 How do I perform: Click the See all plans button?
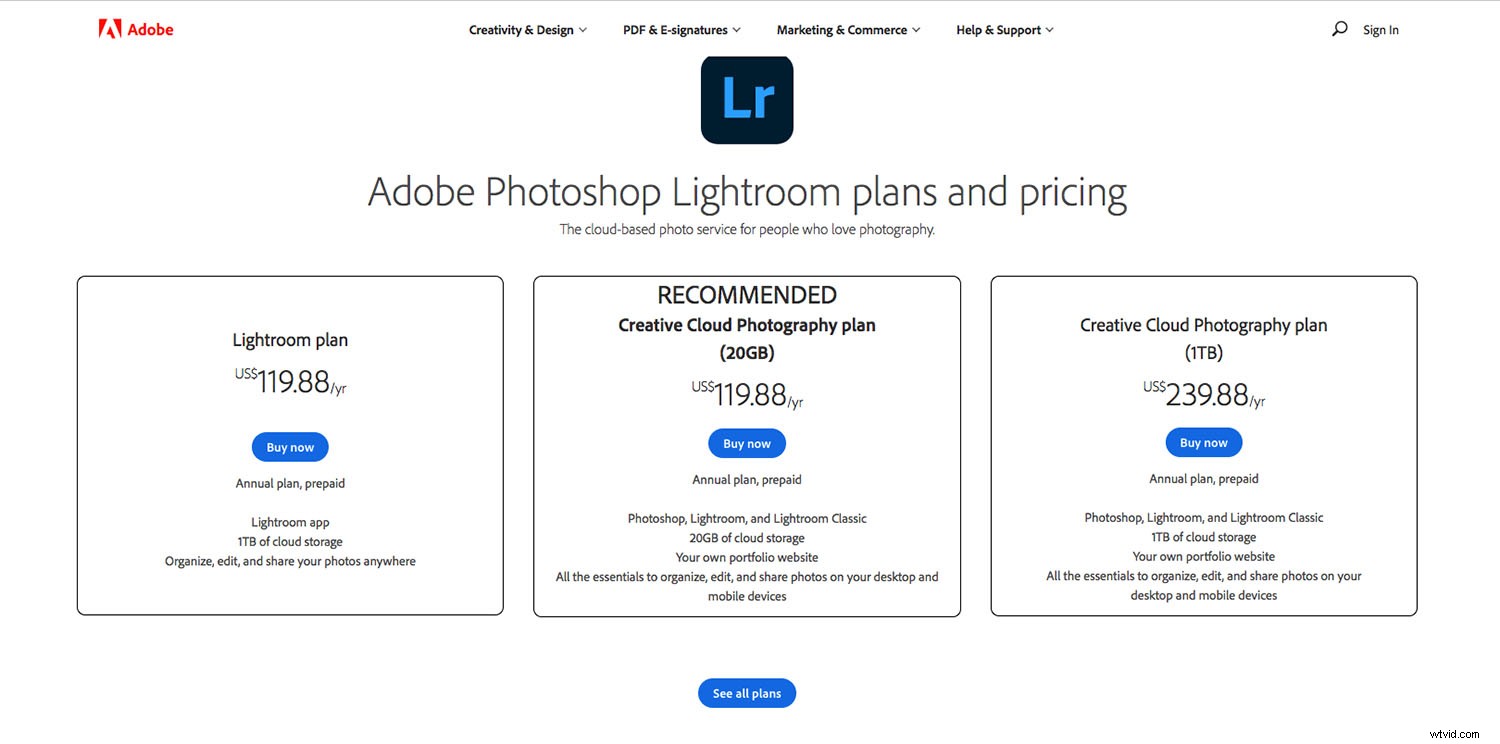coord(747,692)
